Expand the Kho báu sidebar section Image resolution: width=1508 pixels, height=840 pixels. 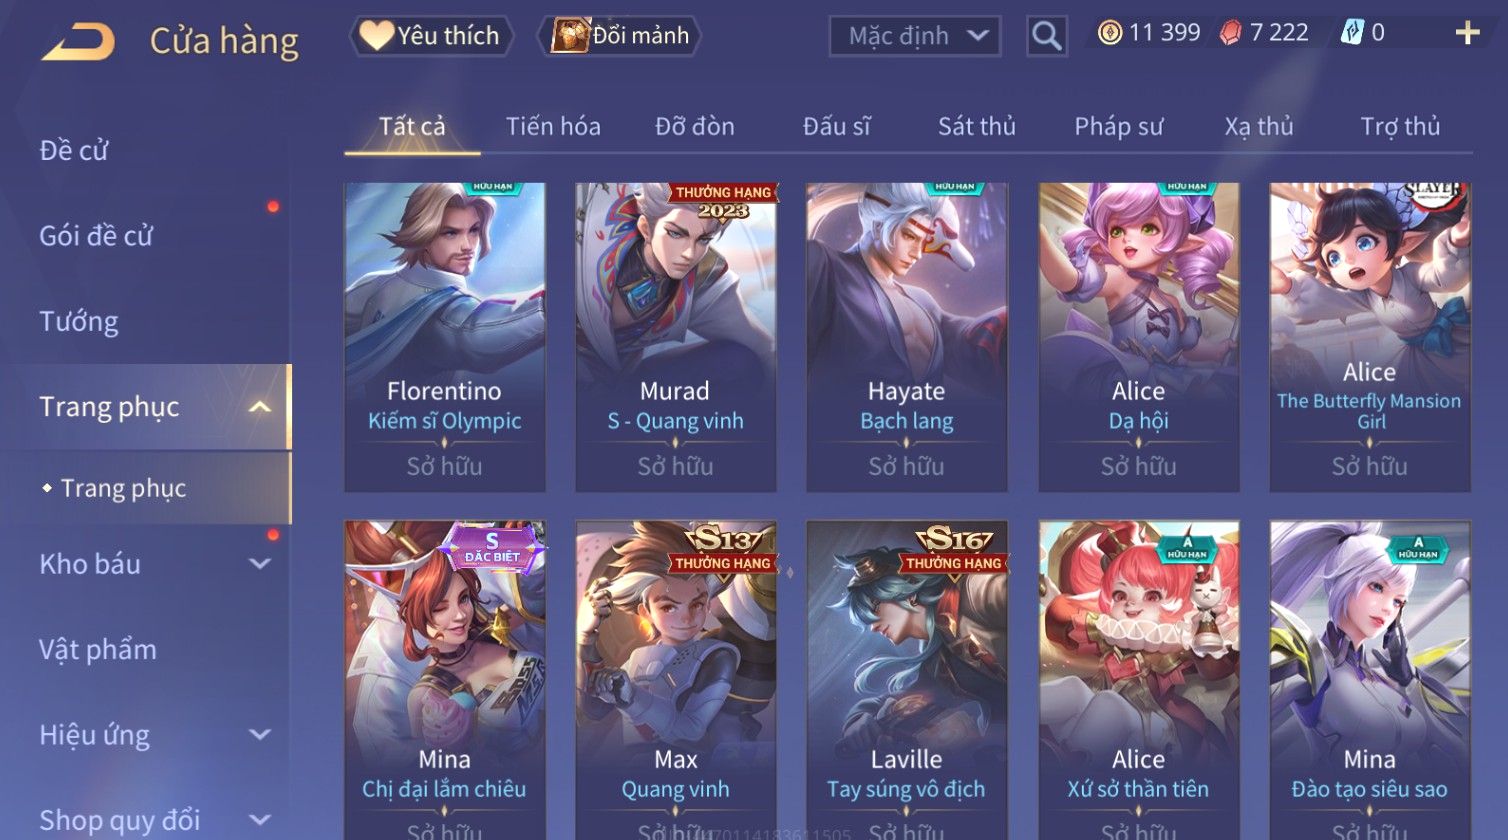point(259,564)
